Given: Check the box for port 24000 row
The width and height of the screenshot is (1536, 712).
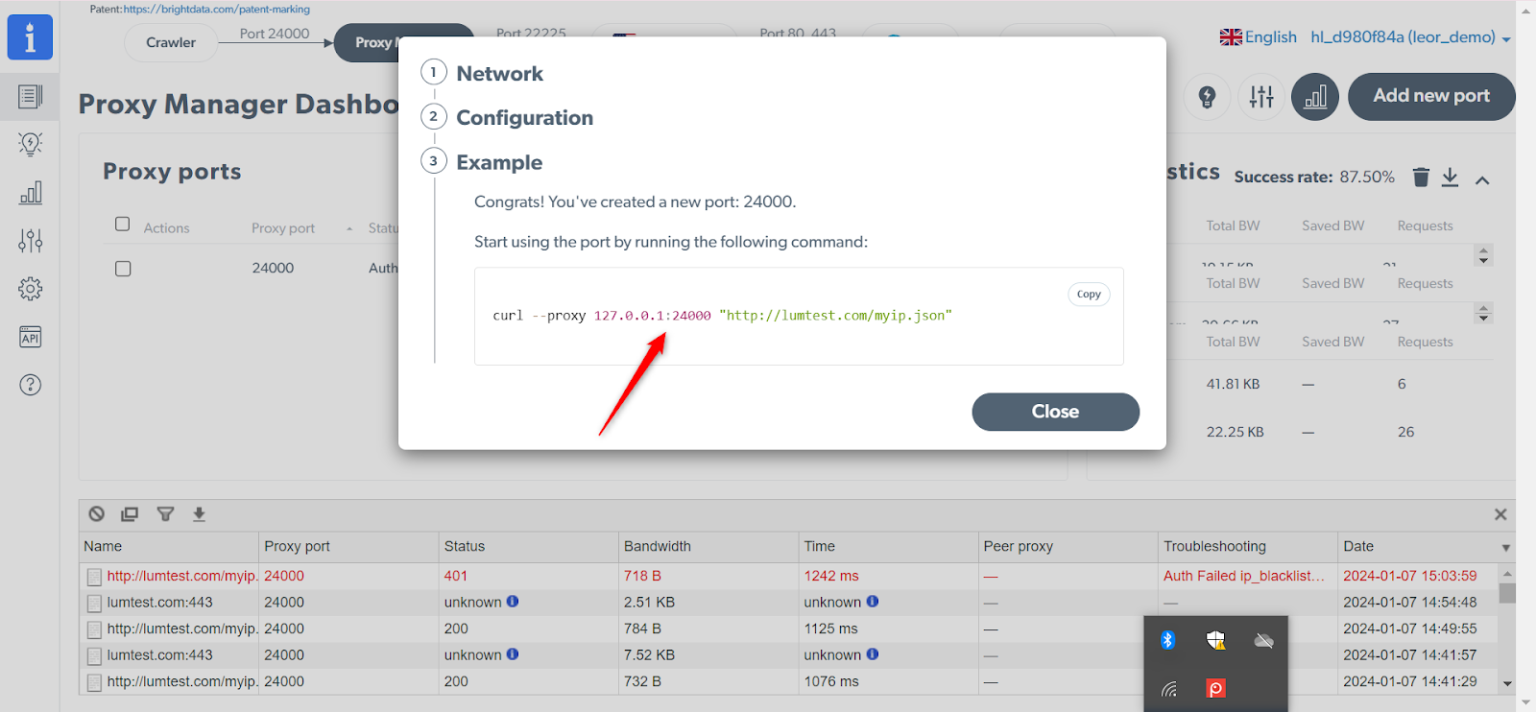Looking at the screenshot, I should coord(122,269).
